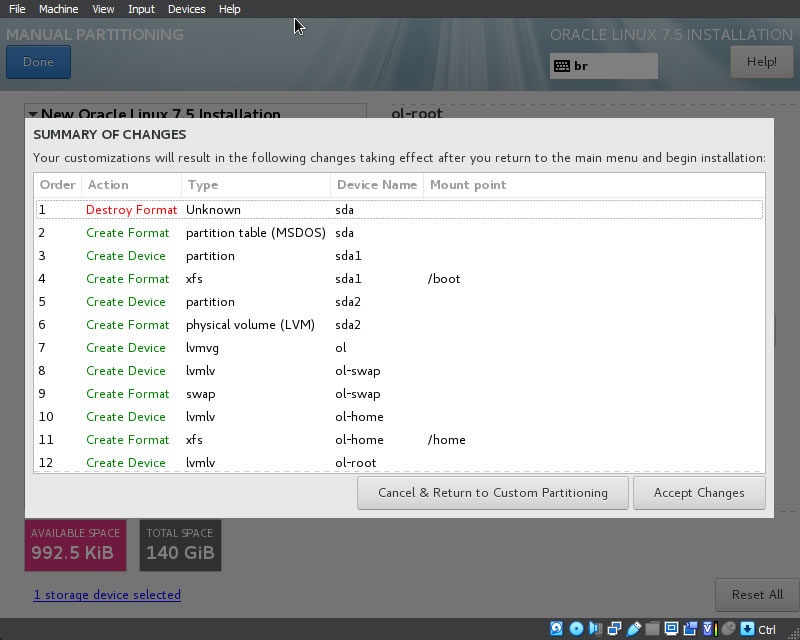This screenshot has height=640, width=800.
Task: Click the Total Space 140 GiB box
Action: point(181,545)
